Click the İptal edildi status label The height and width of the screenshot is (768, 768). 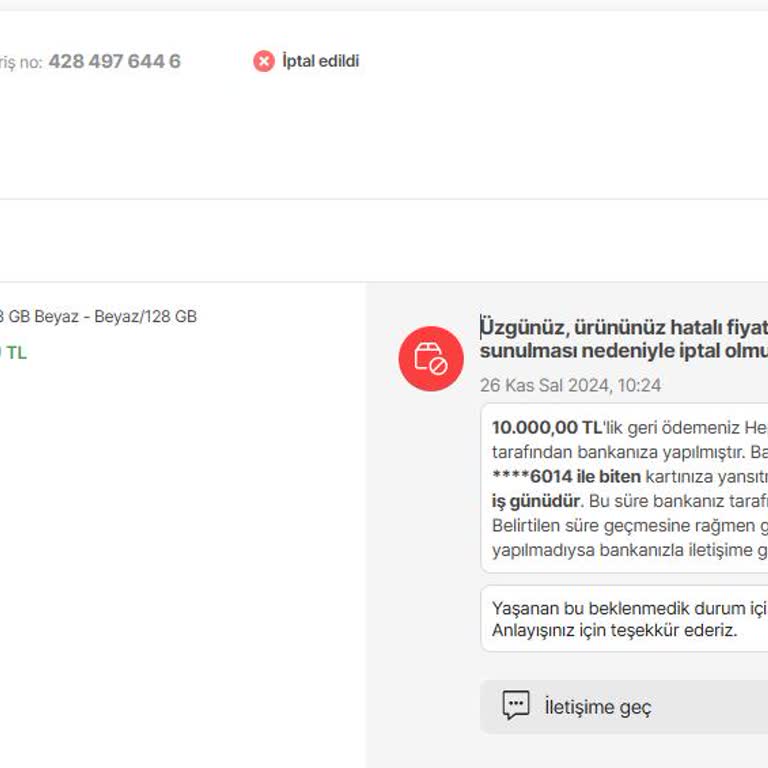[321, 61]
